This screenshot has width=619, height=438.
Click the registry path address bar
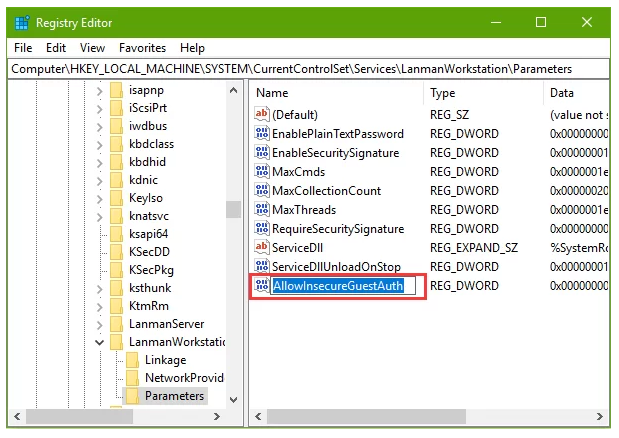pyautogui.click(x=309, y=69)
